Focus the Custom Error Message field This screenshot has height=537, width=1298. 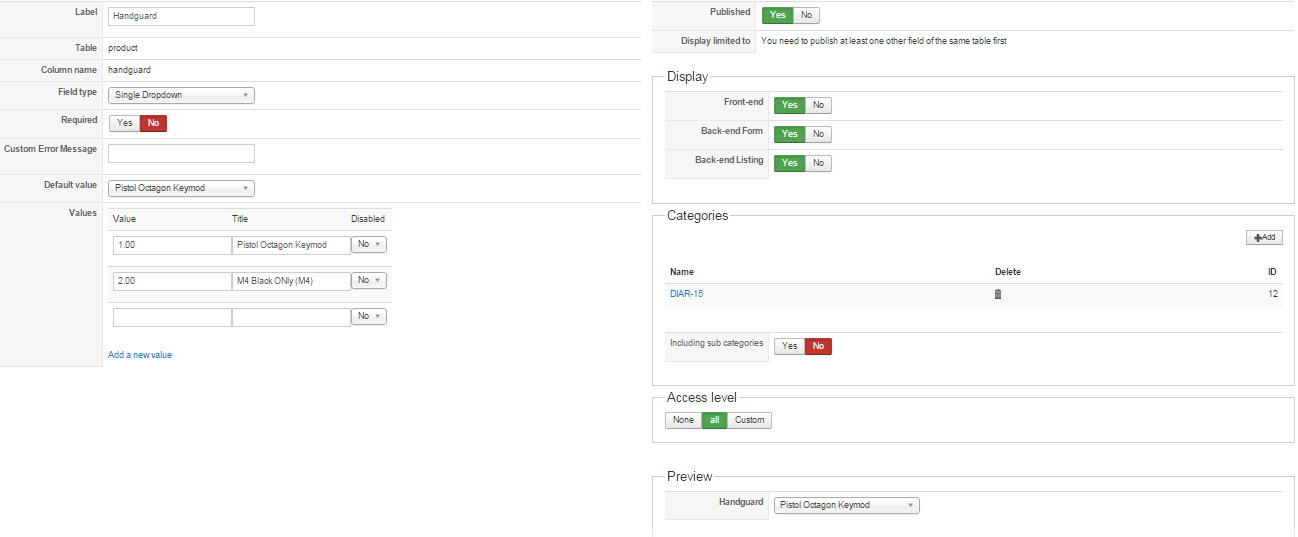[x=181, y=153]
